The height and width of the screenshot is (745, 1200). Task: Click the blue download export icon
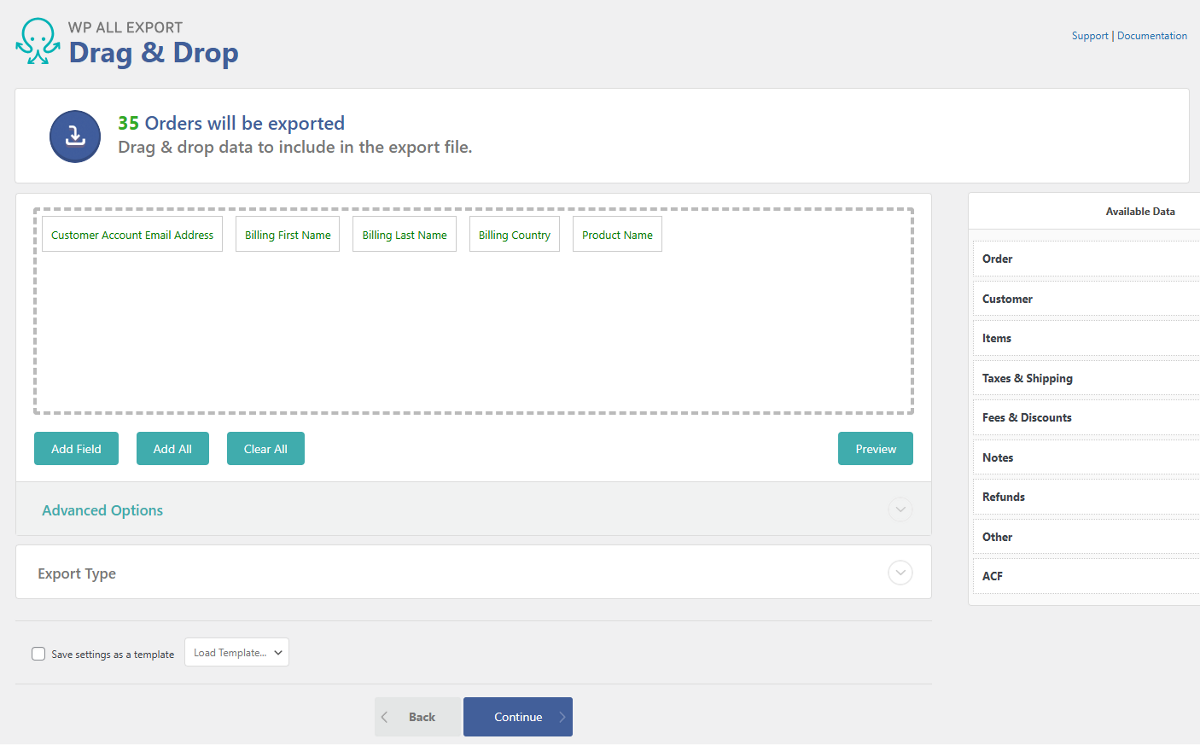click(x=75, y=136)
